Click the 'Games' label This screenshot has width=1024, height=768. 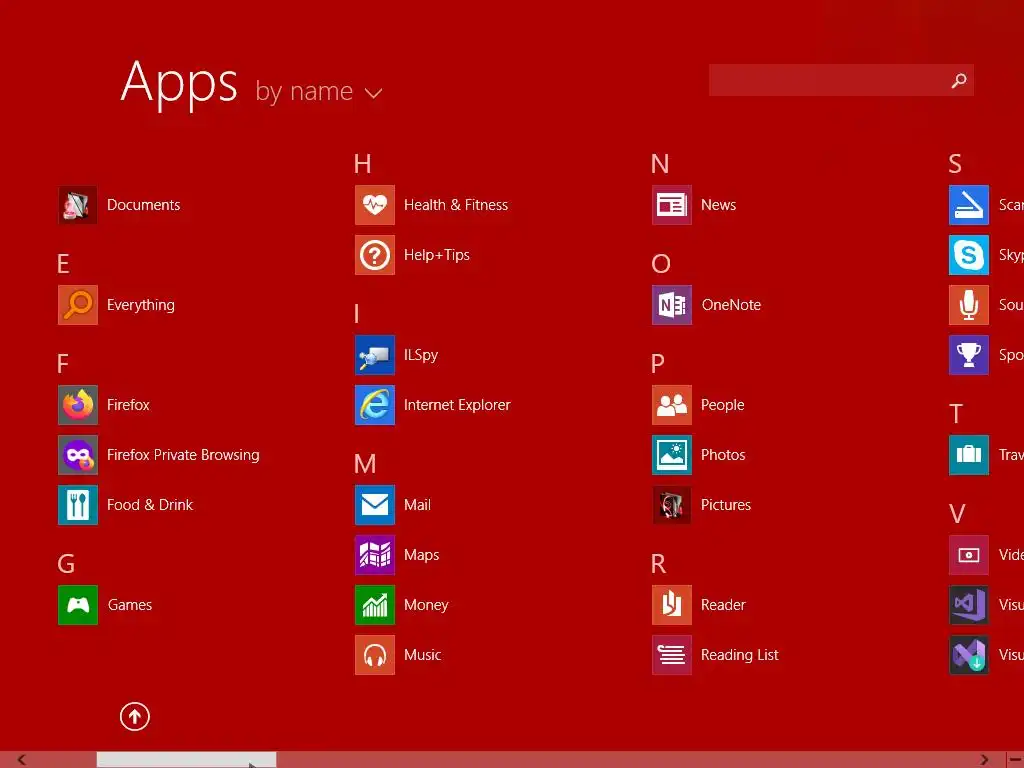click(x=130, y=605)
